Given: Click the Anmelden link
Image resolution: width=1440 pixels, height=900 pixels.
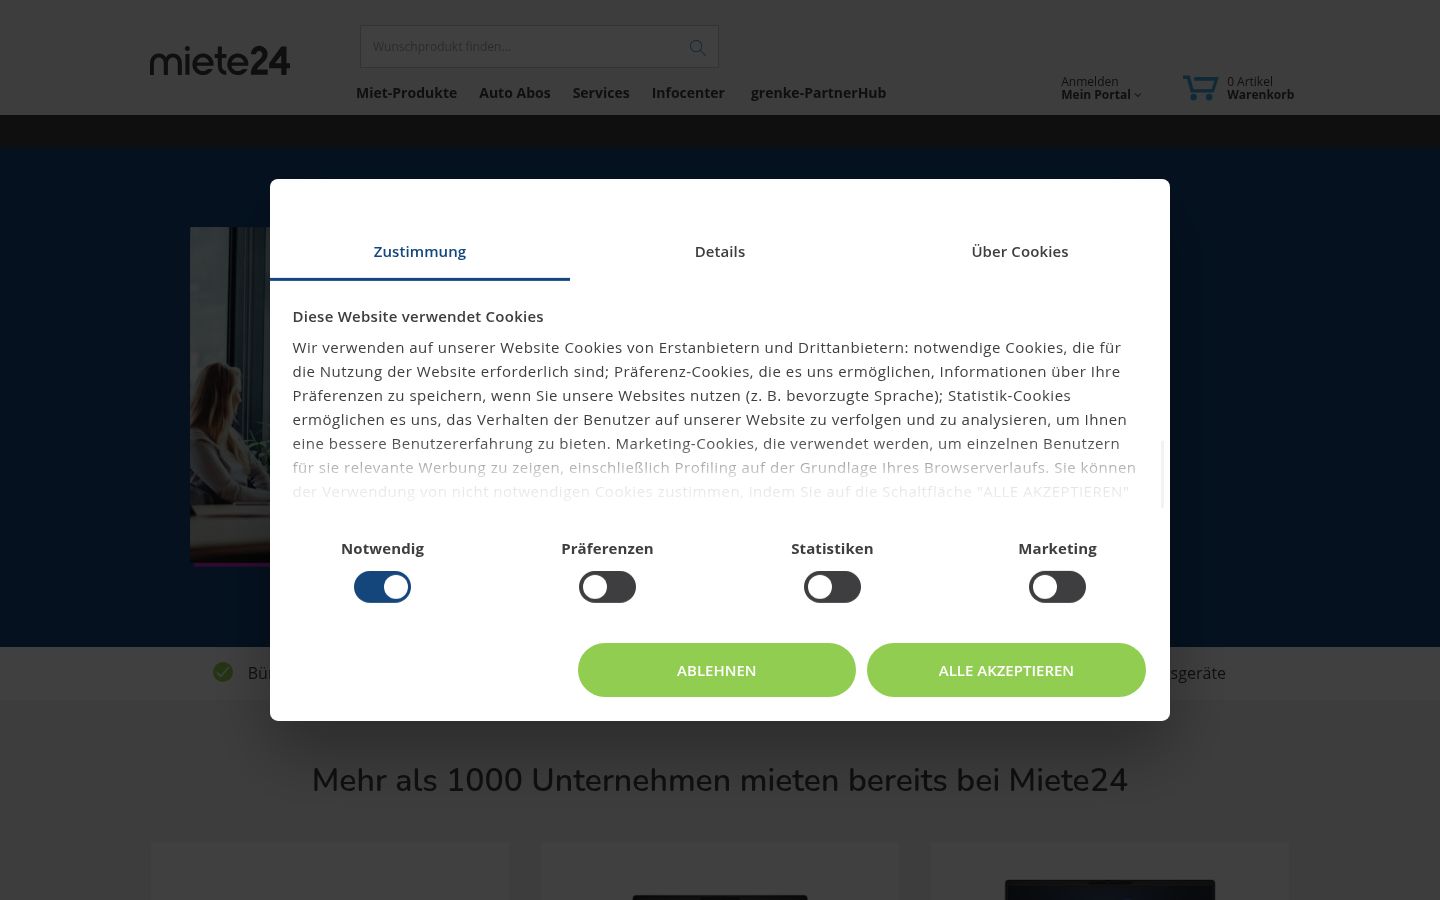Looking at the screenshot, I should (1089, 82).
